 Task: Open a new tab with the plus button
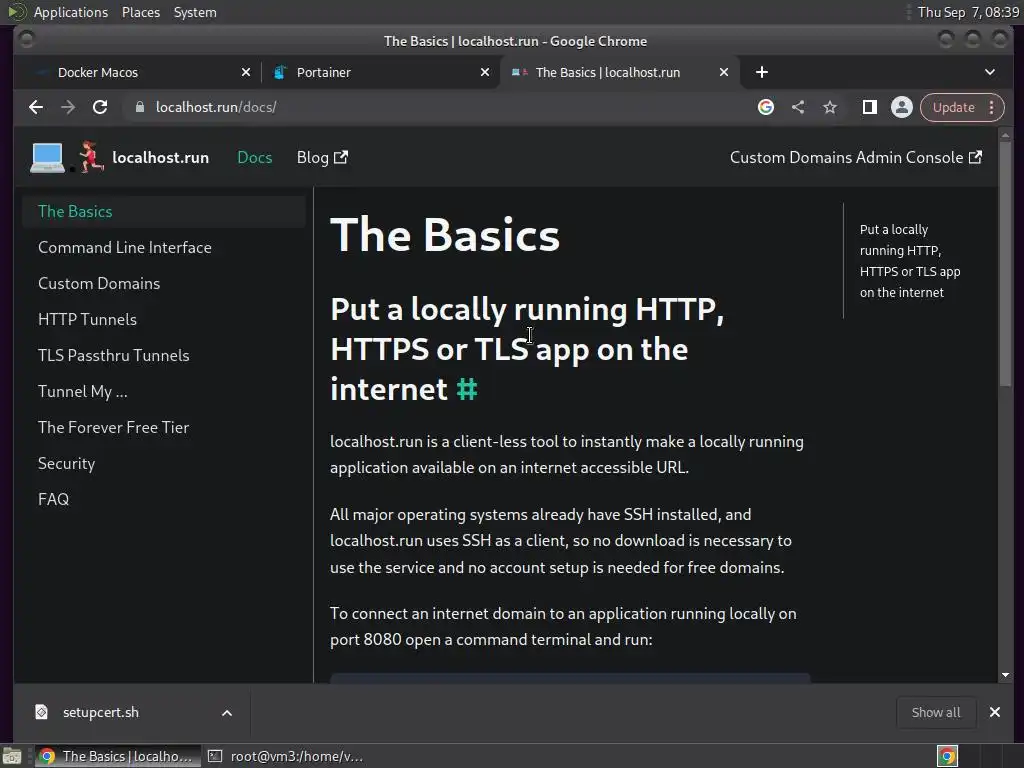(x=761, y=72)
